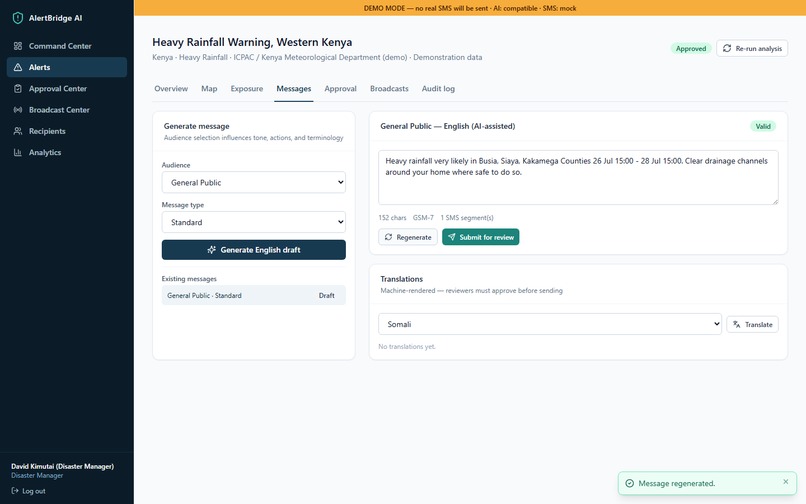Viewport: 806px width, 504px height.
Task: Click the Analytics chart icon
Action: 18,152
